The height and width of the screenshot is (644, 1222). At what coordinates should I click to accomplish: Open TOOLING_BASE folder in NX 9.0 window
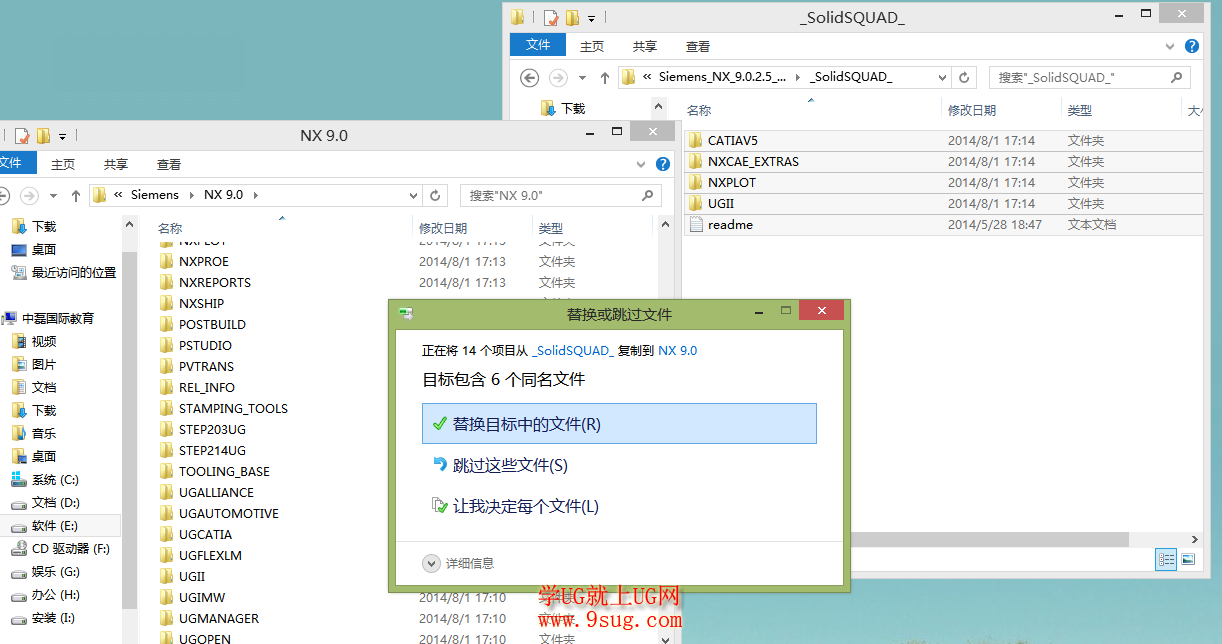click(x=224, y=472)
